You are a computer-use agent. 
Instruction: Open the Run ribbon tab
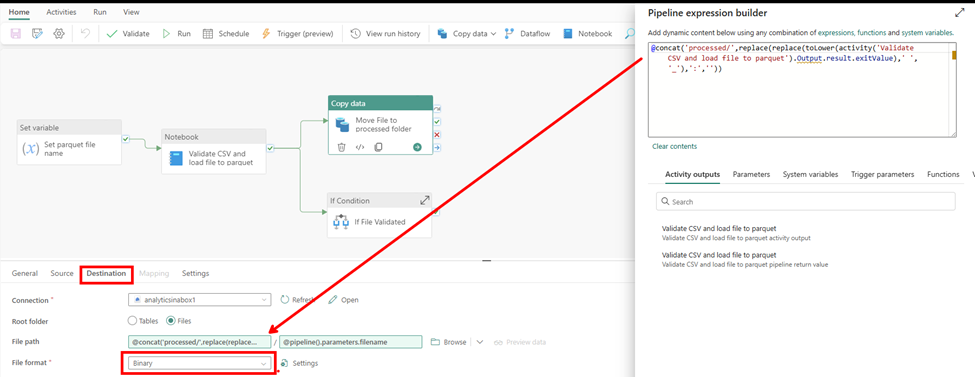click(99, 12)
